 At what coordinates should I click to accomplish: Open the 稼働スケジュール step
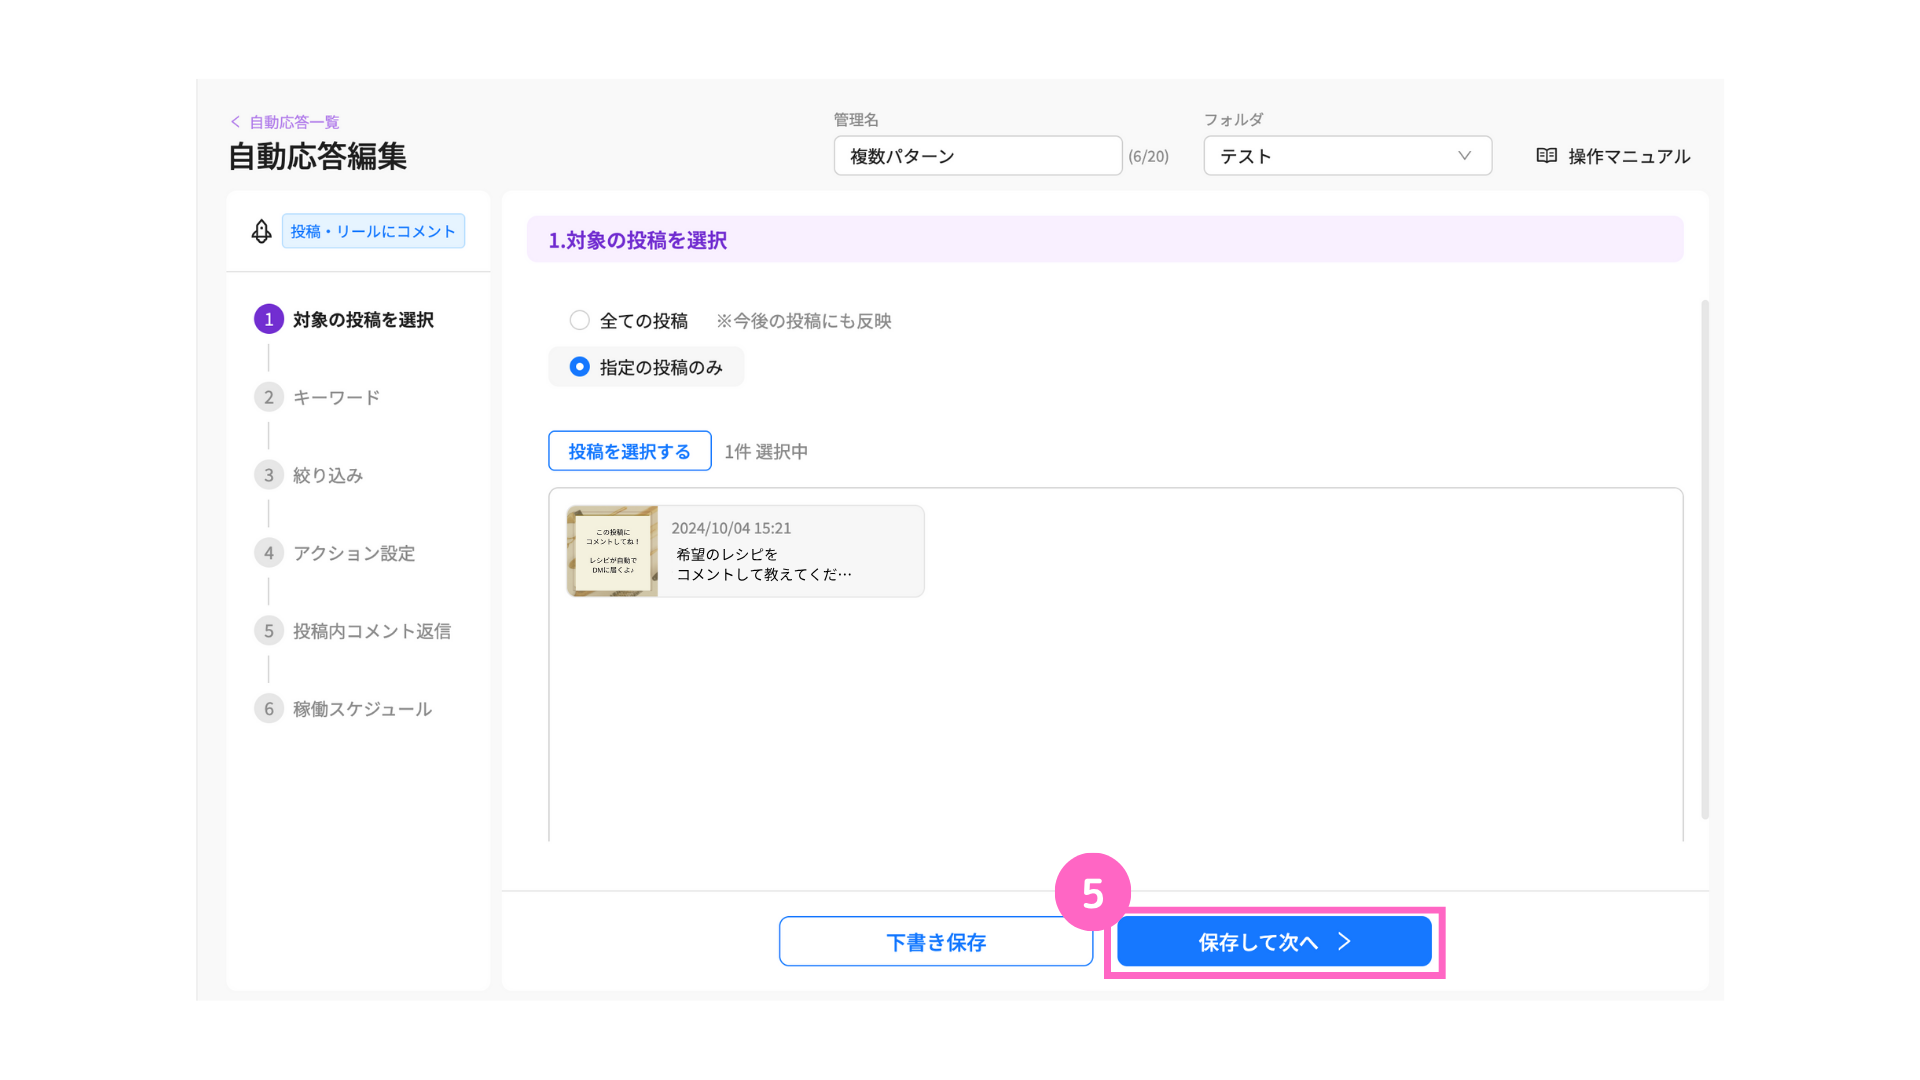362,709
